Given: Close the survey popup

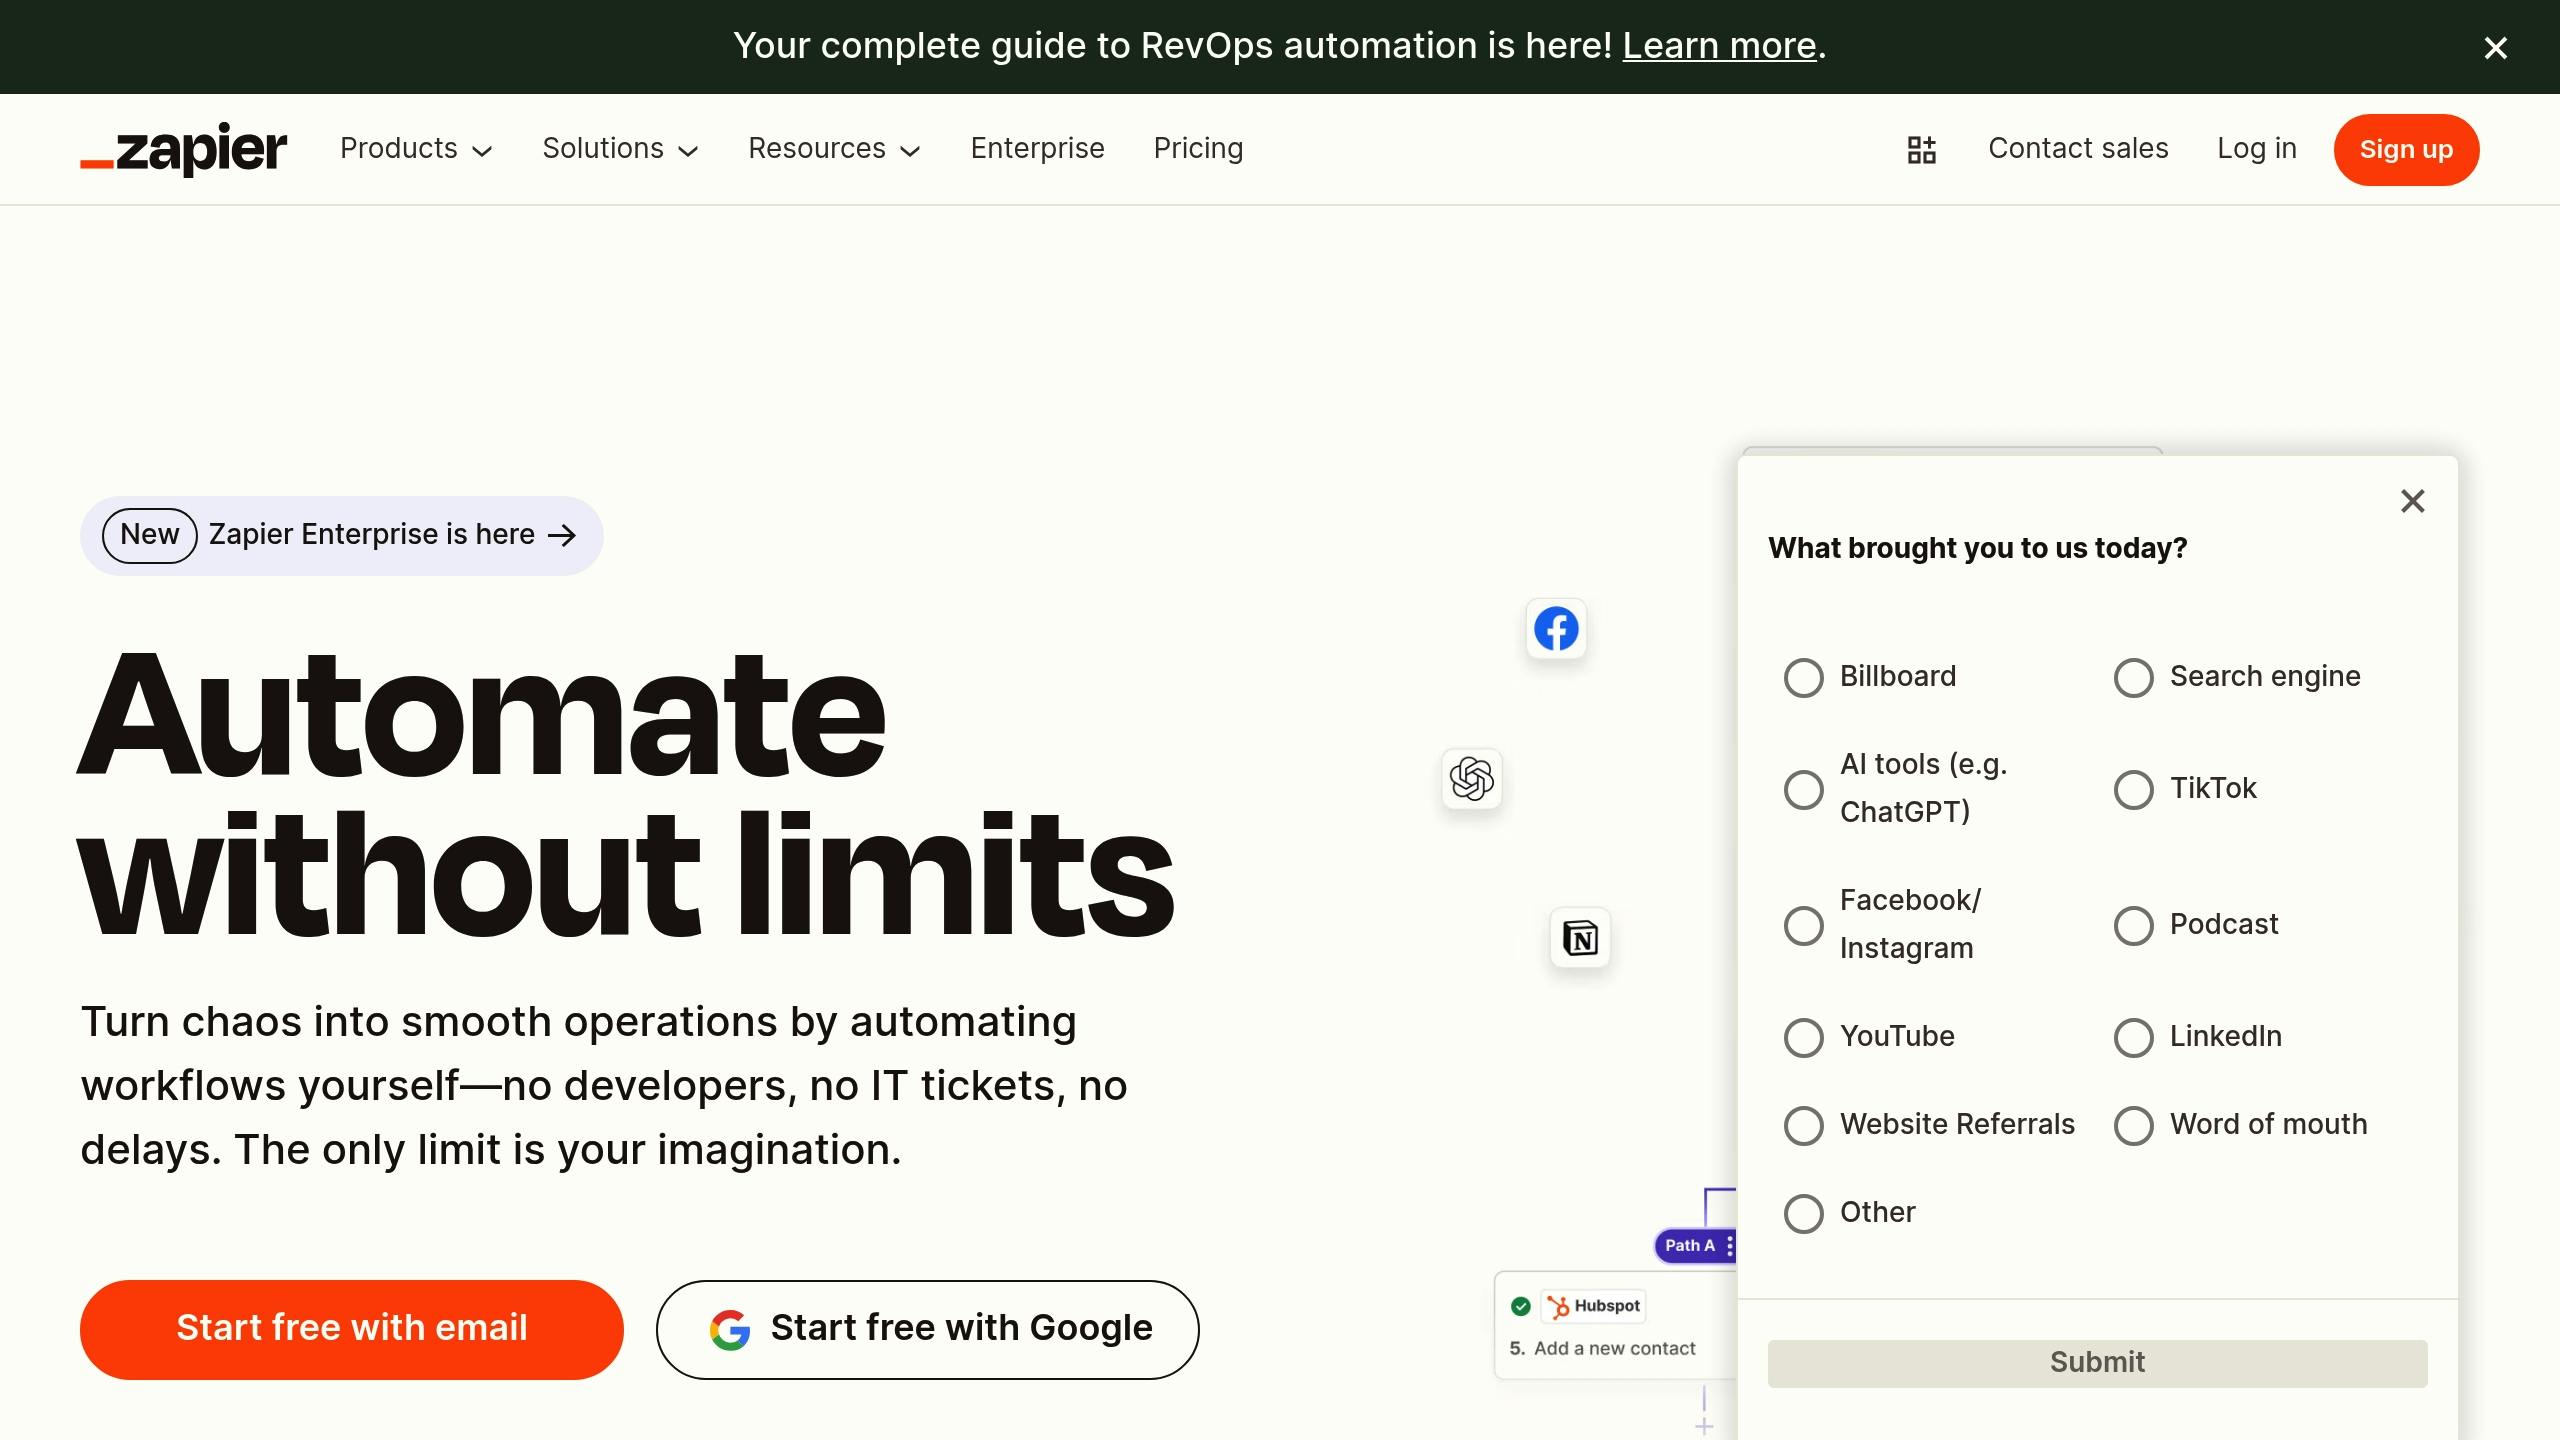Looking at the screenshot, I should (2412, 501).
